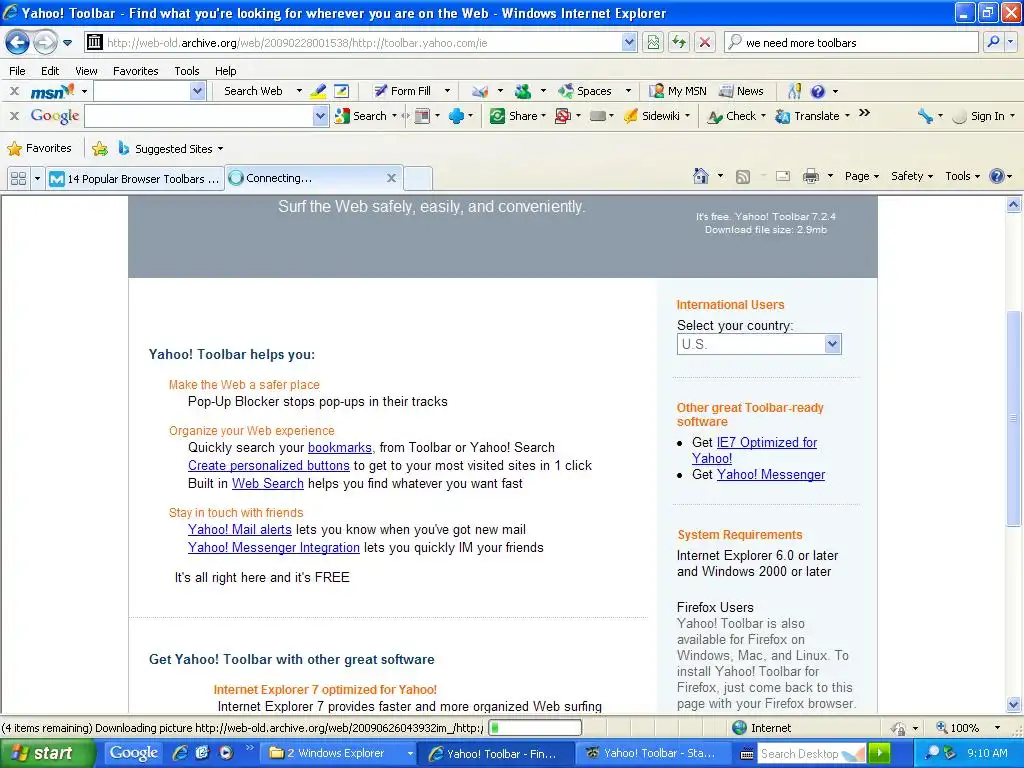Open the Yahoo! Mail alerts link
The image size is (1024, 768).
[x=240, y=530]
